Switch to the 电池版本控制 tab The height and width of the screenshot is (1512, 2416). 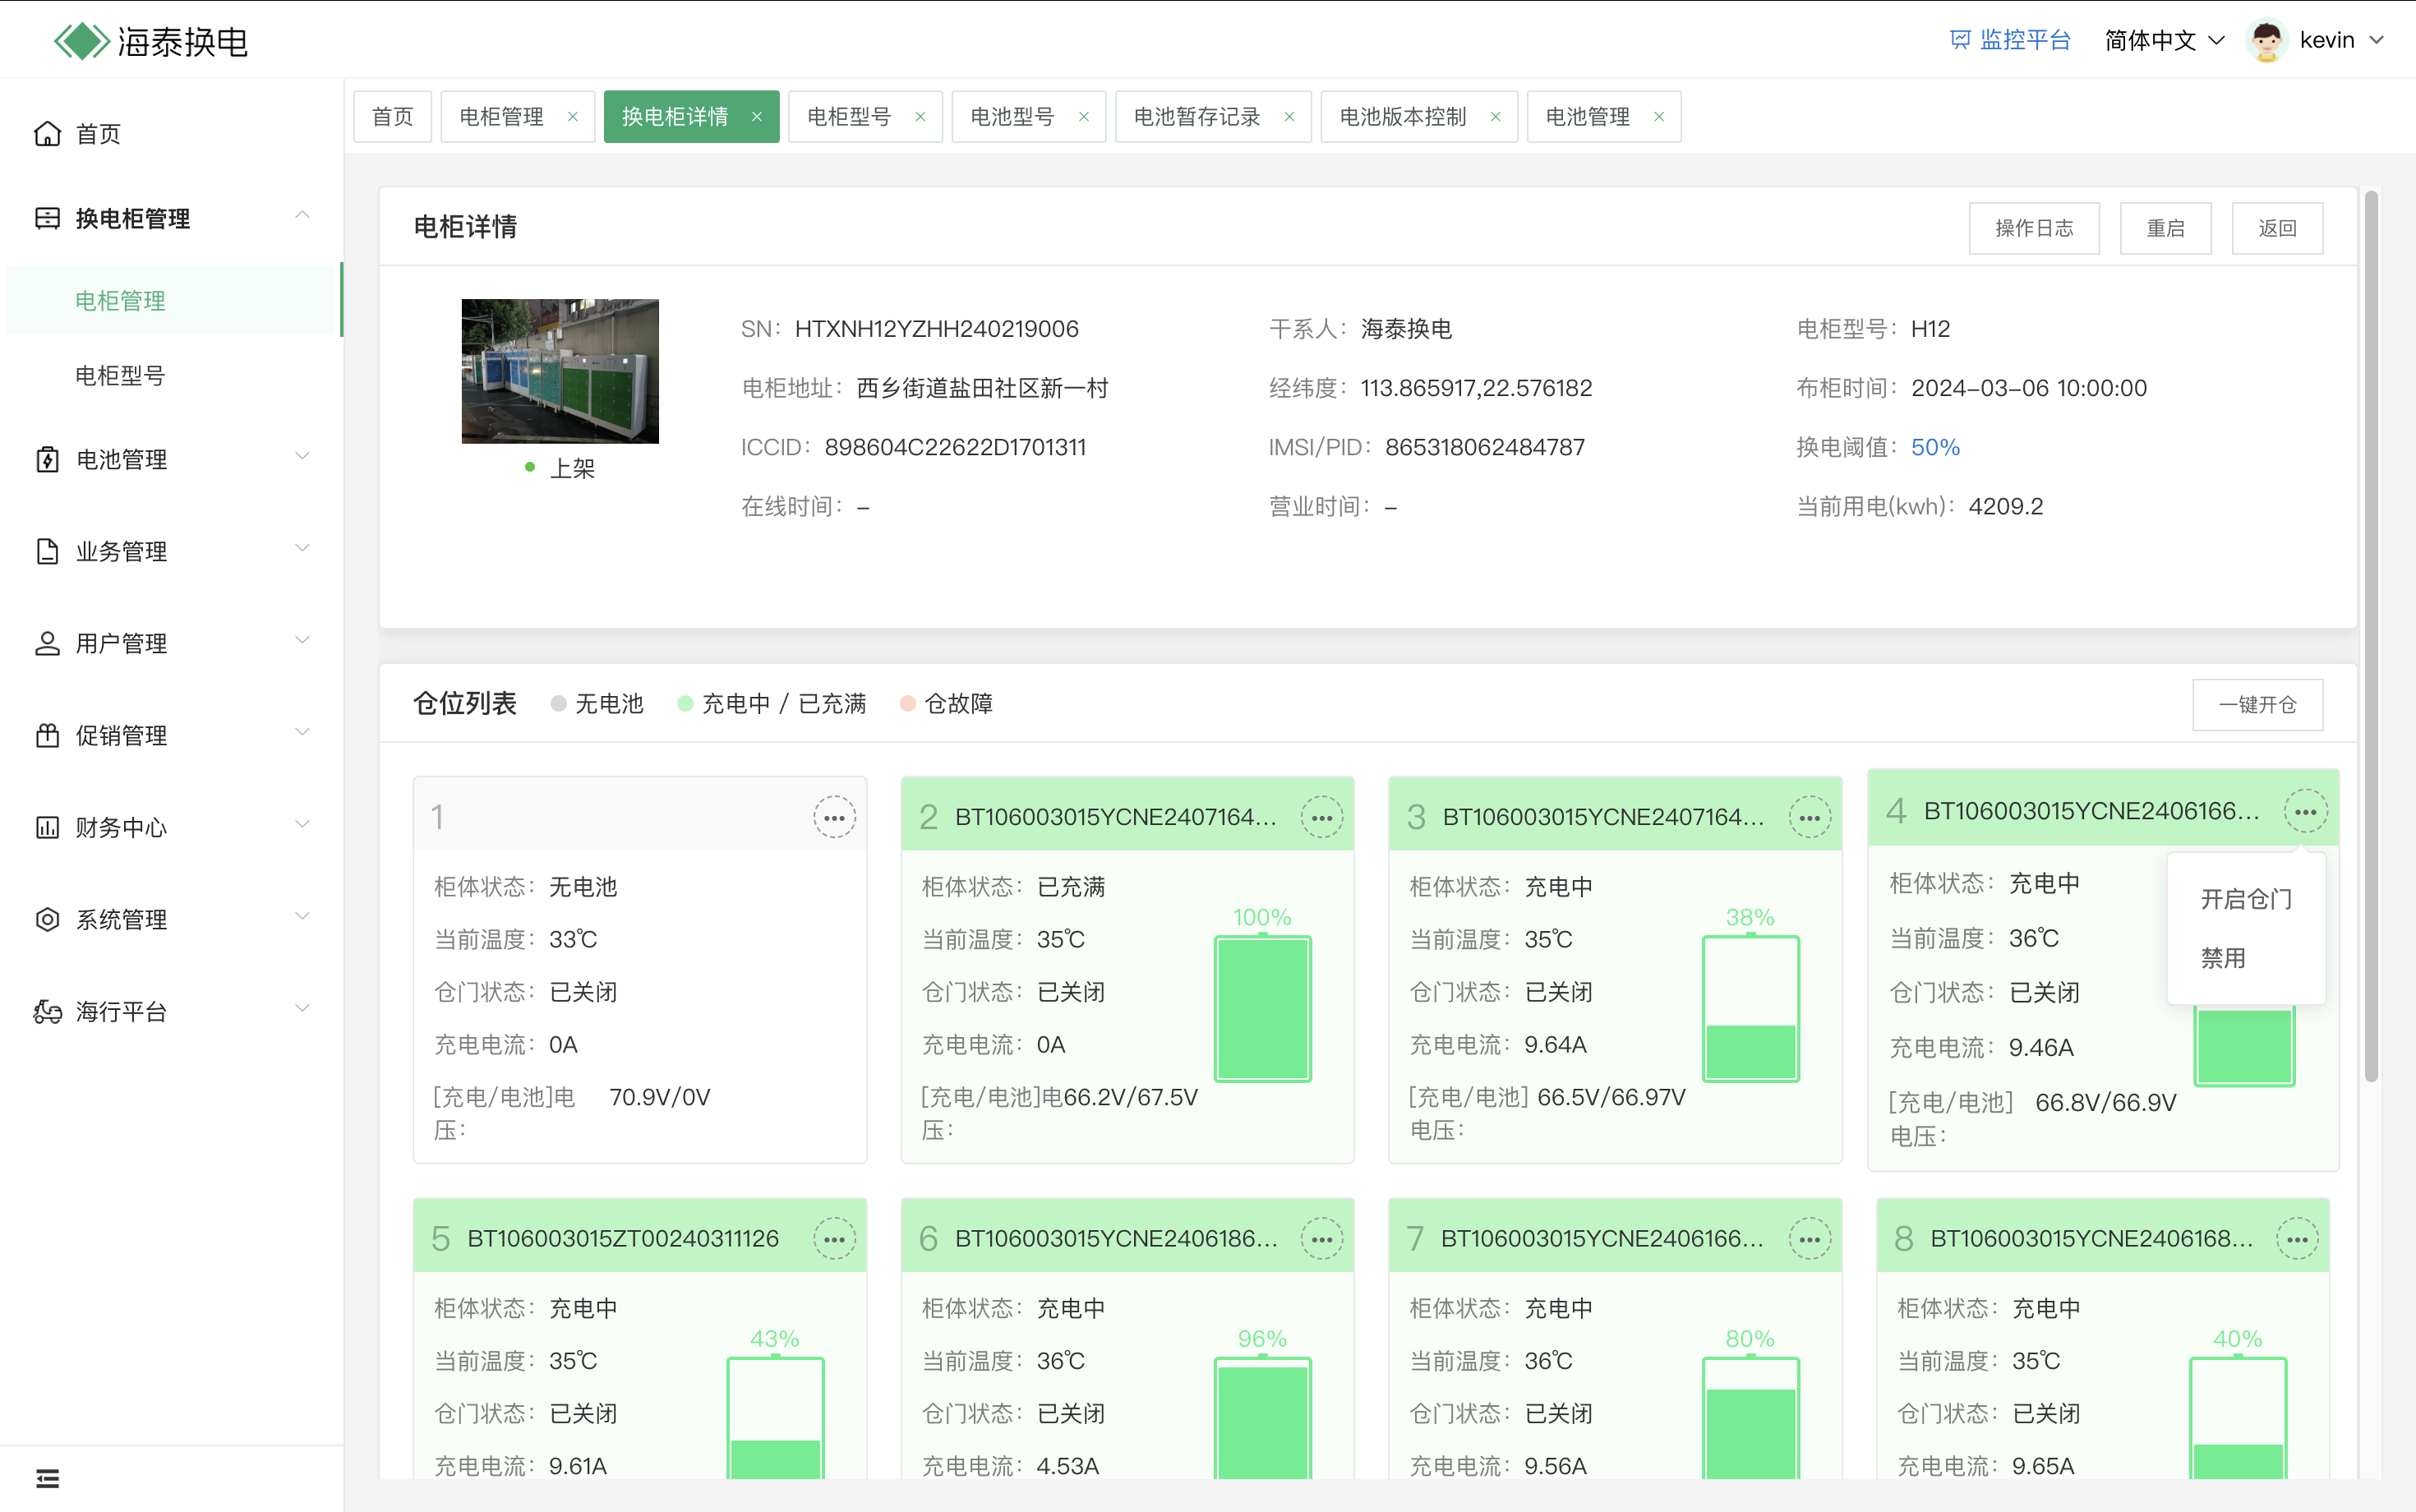tap(1402, 117)
